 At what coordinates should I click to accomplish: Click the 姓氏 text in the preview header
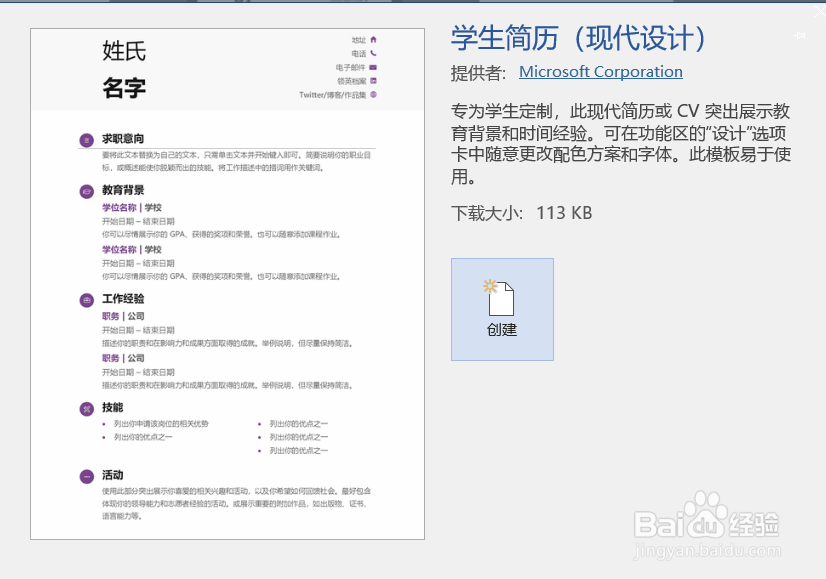pos(124,51)
